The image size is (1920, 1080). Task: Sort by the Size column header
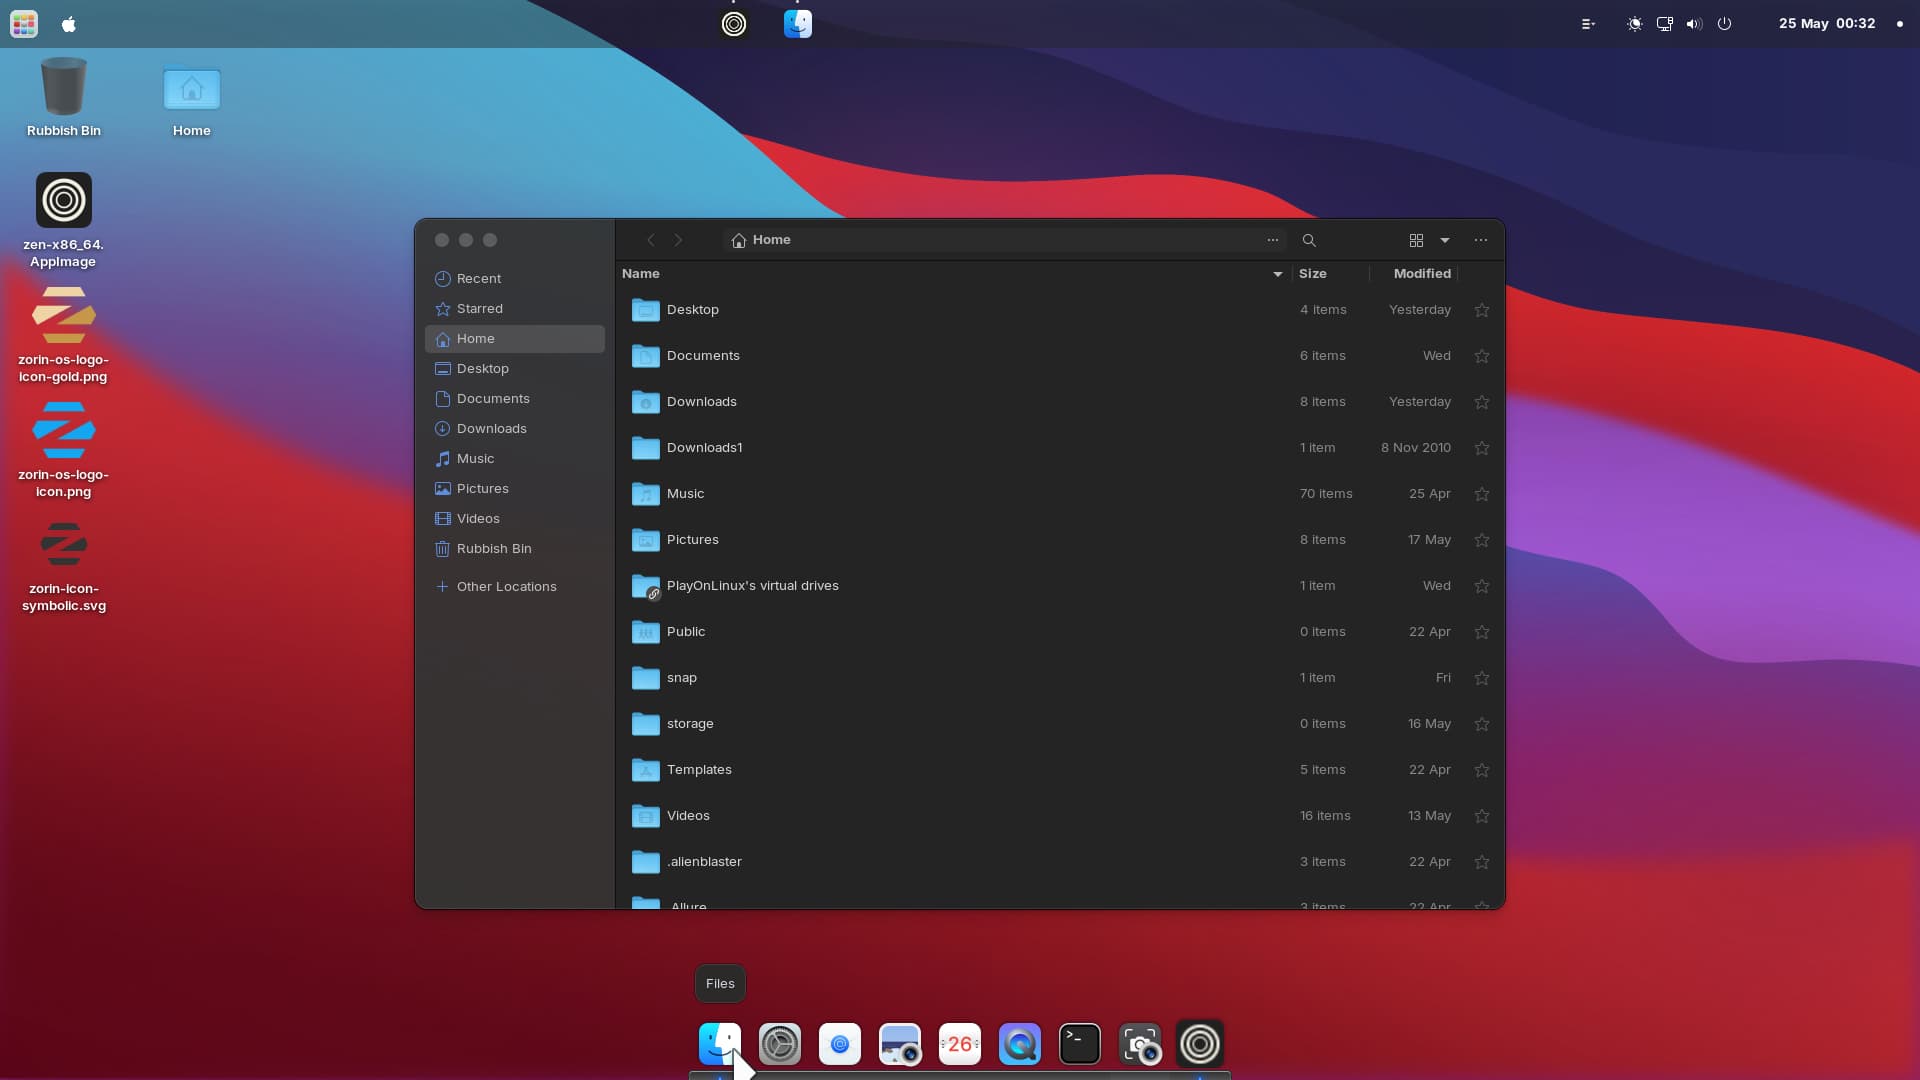tap(1313, 274)
